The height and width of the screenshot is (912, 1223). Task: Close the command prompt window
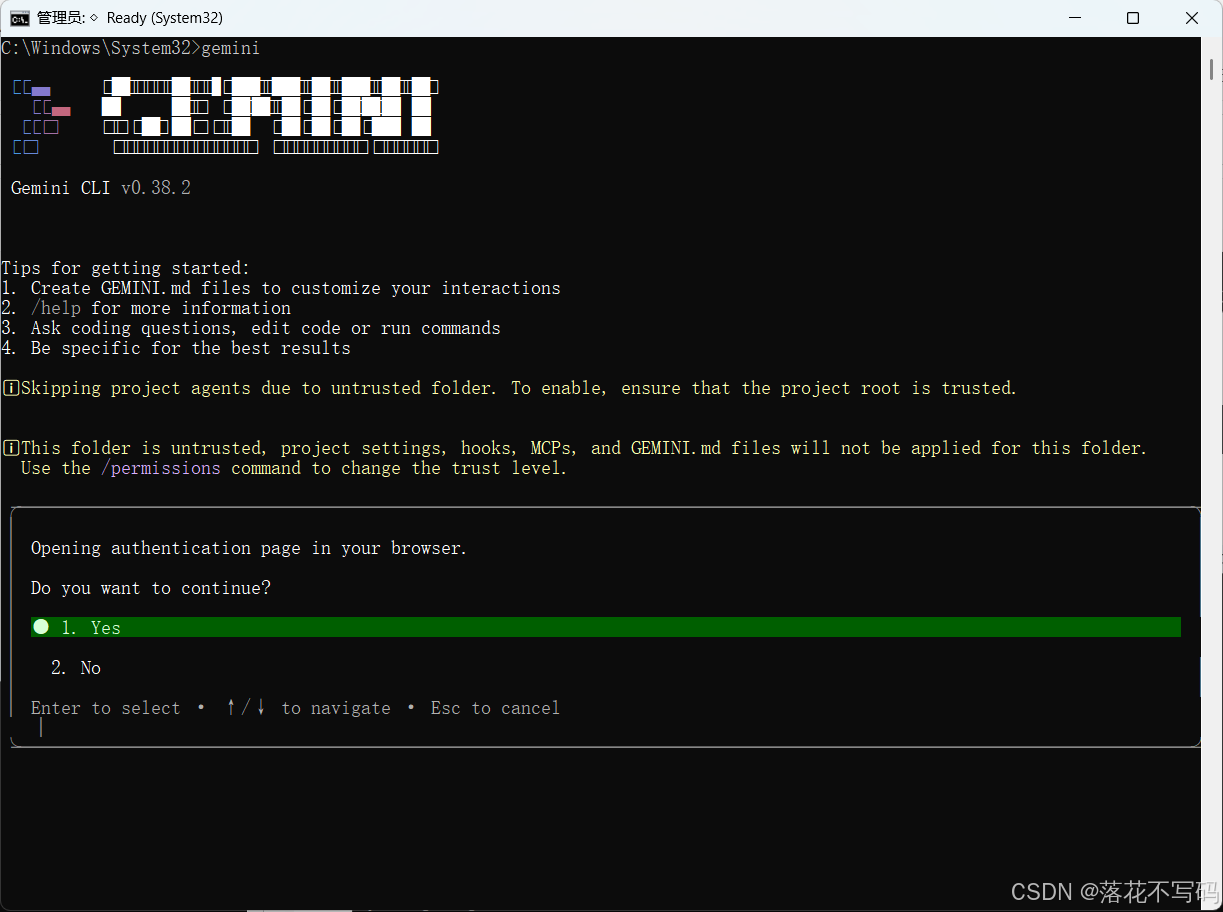[1192, 18]
